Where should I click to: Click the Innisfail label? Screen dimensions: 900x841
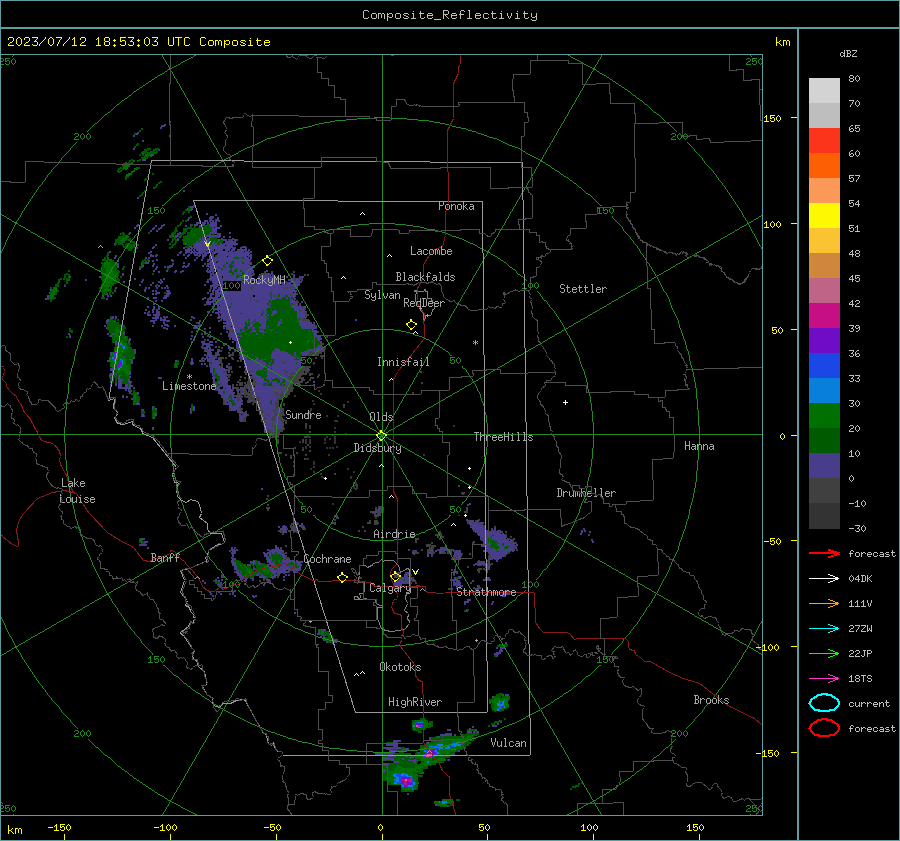pyautogui.click(x=403, y=362)
